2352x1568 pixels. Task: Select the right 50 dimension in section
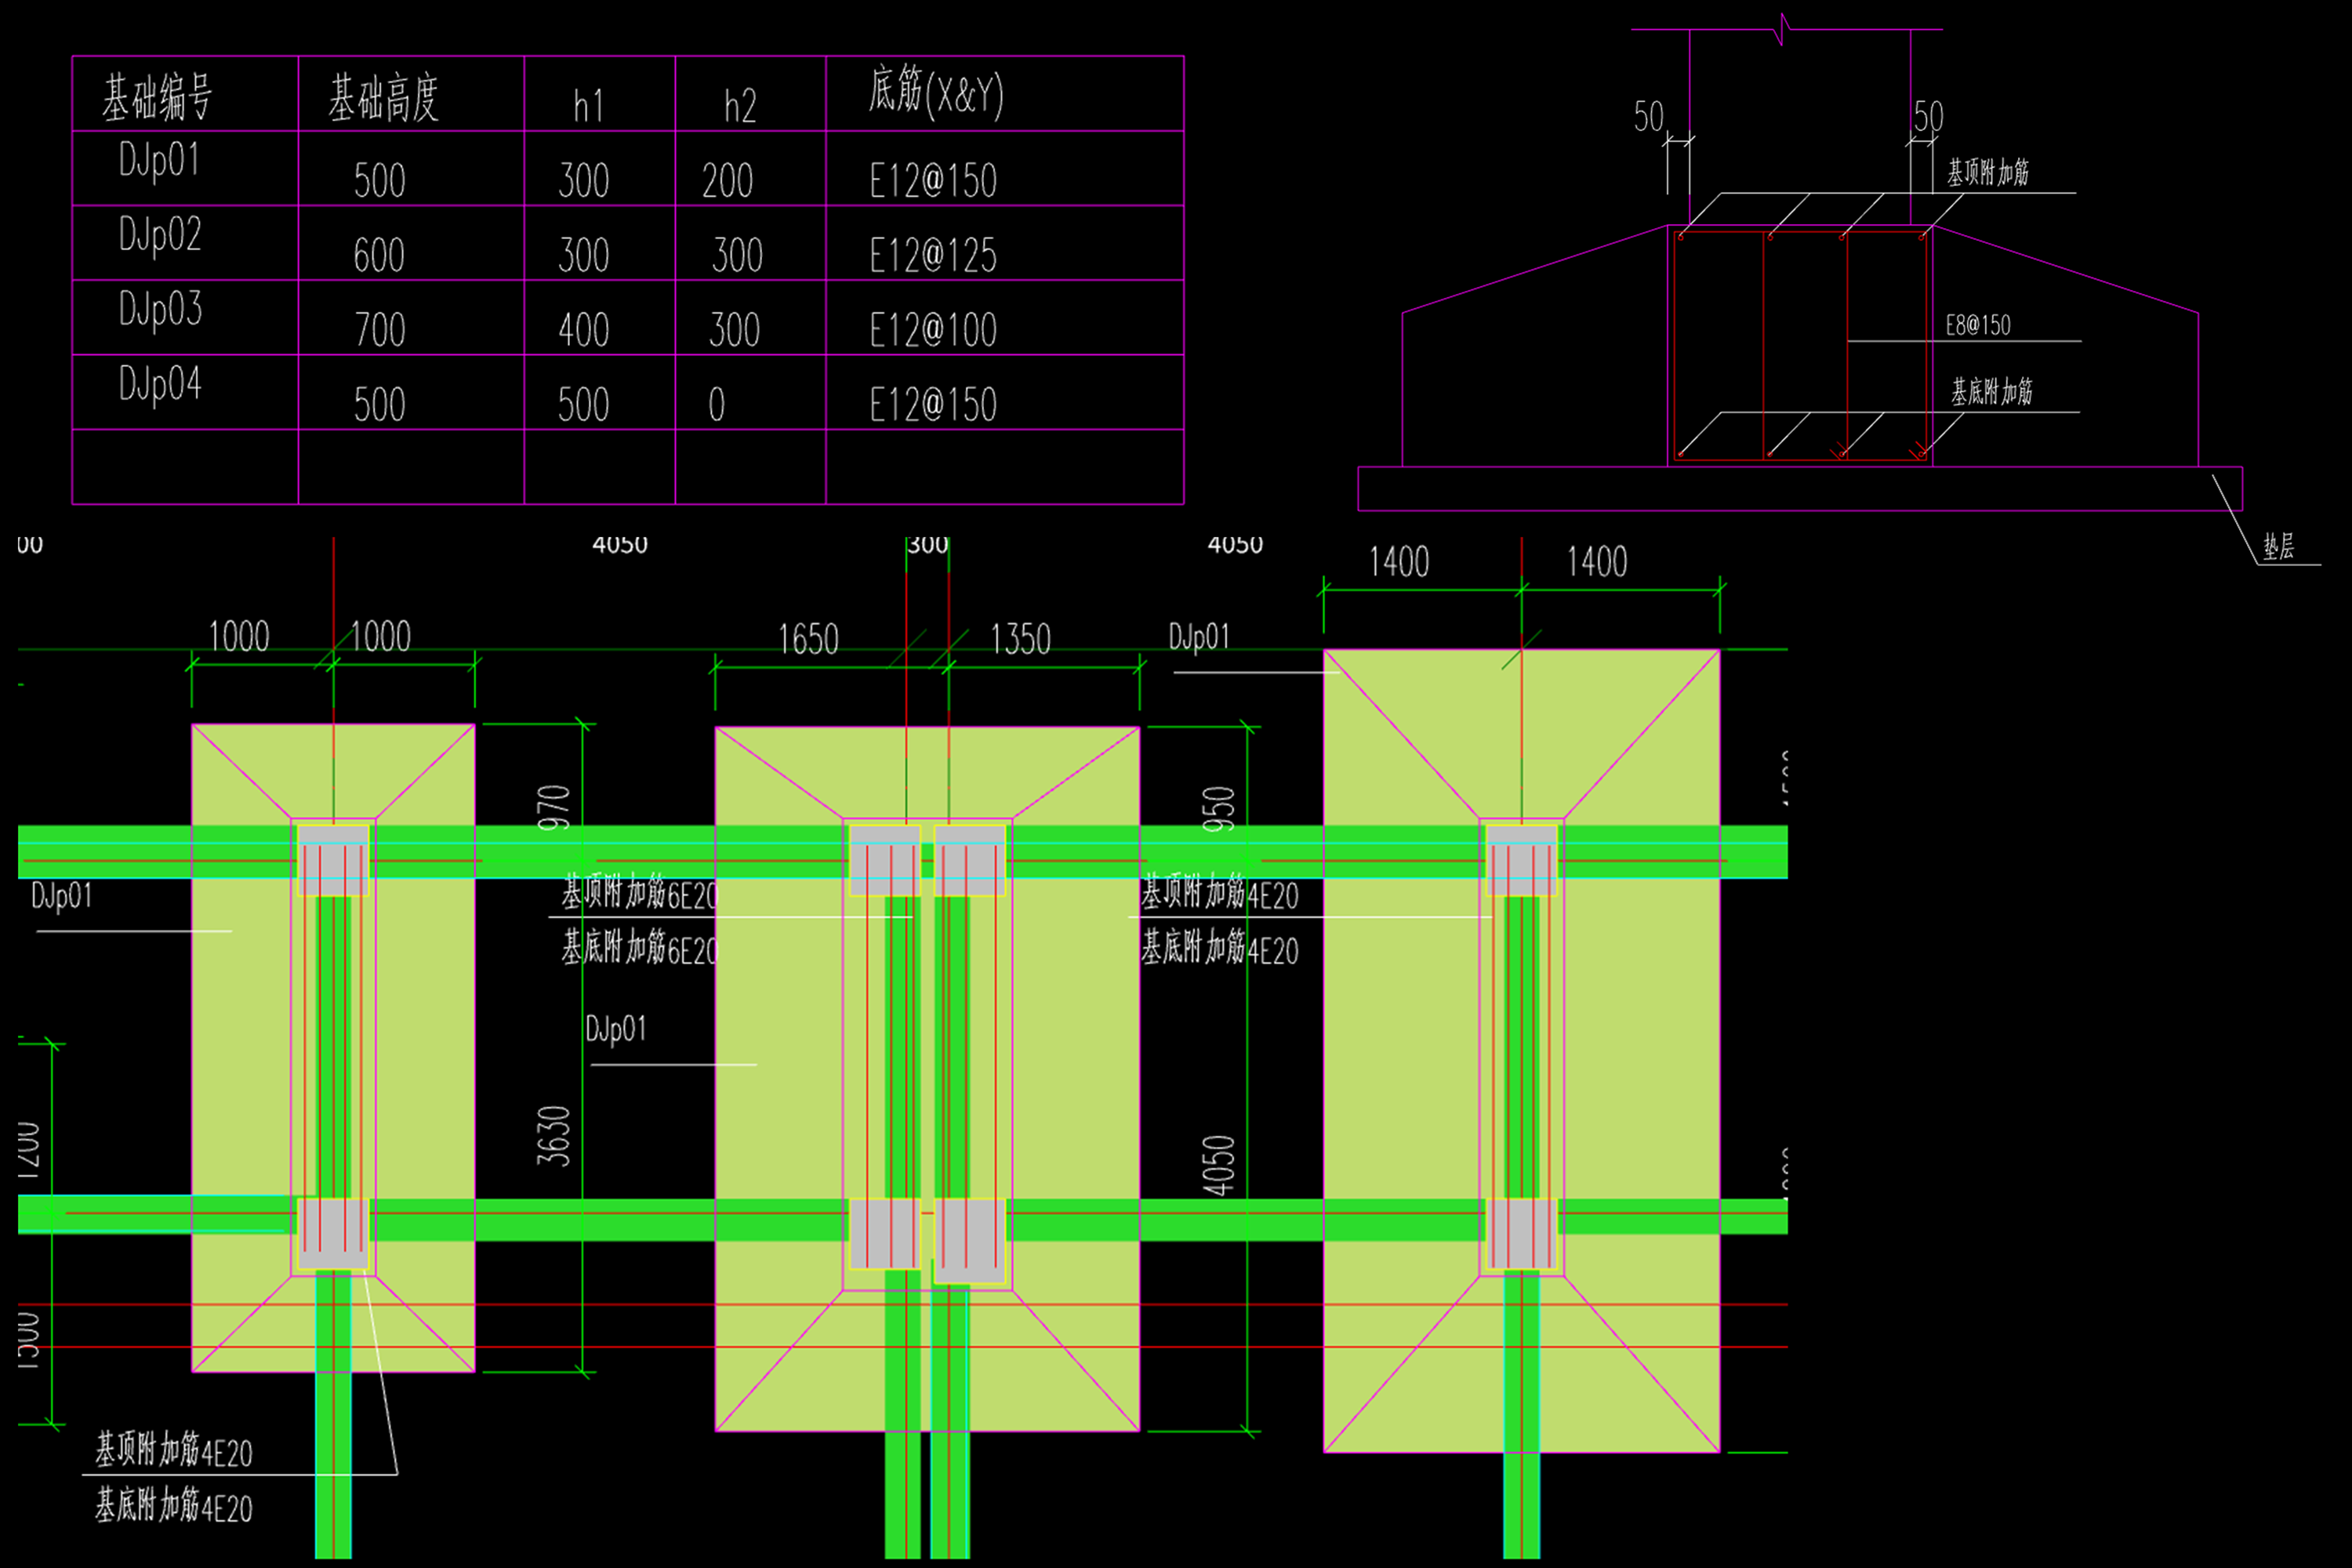point(1928,117)
